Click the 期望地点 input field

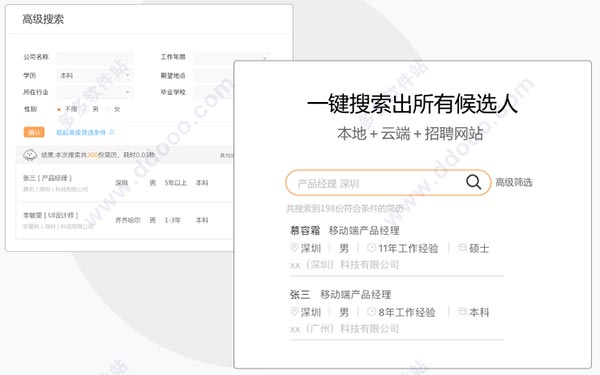(x=213, y=75)
